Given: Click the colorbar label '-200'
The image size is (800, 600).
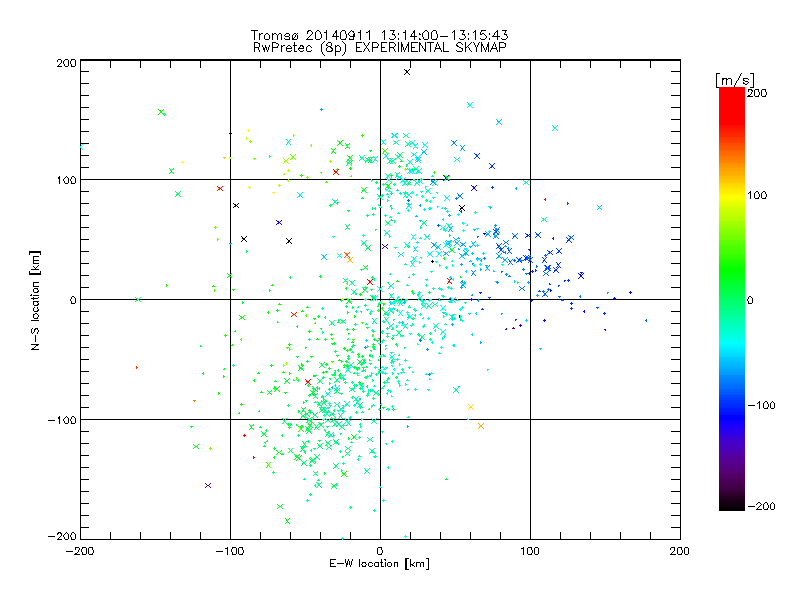Looking at the screenshot, I should 761,506.
